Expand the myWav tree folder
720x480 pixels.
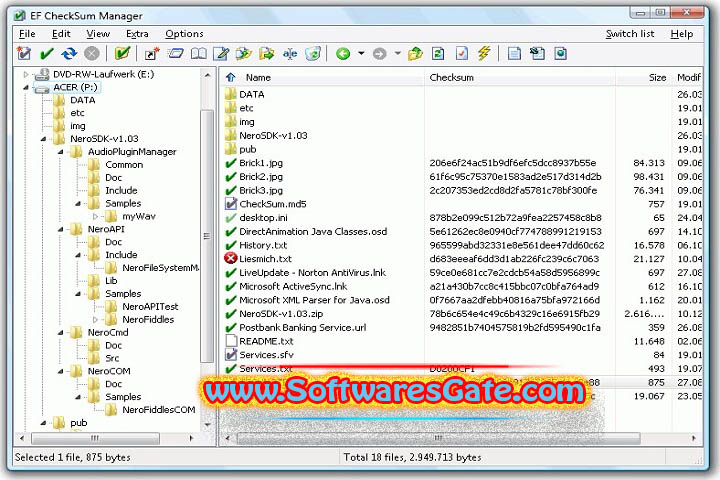click(95, 216)
